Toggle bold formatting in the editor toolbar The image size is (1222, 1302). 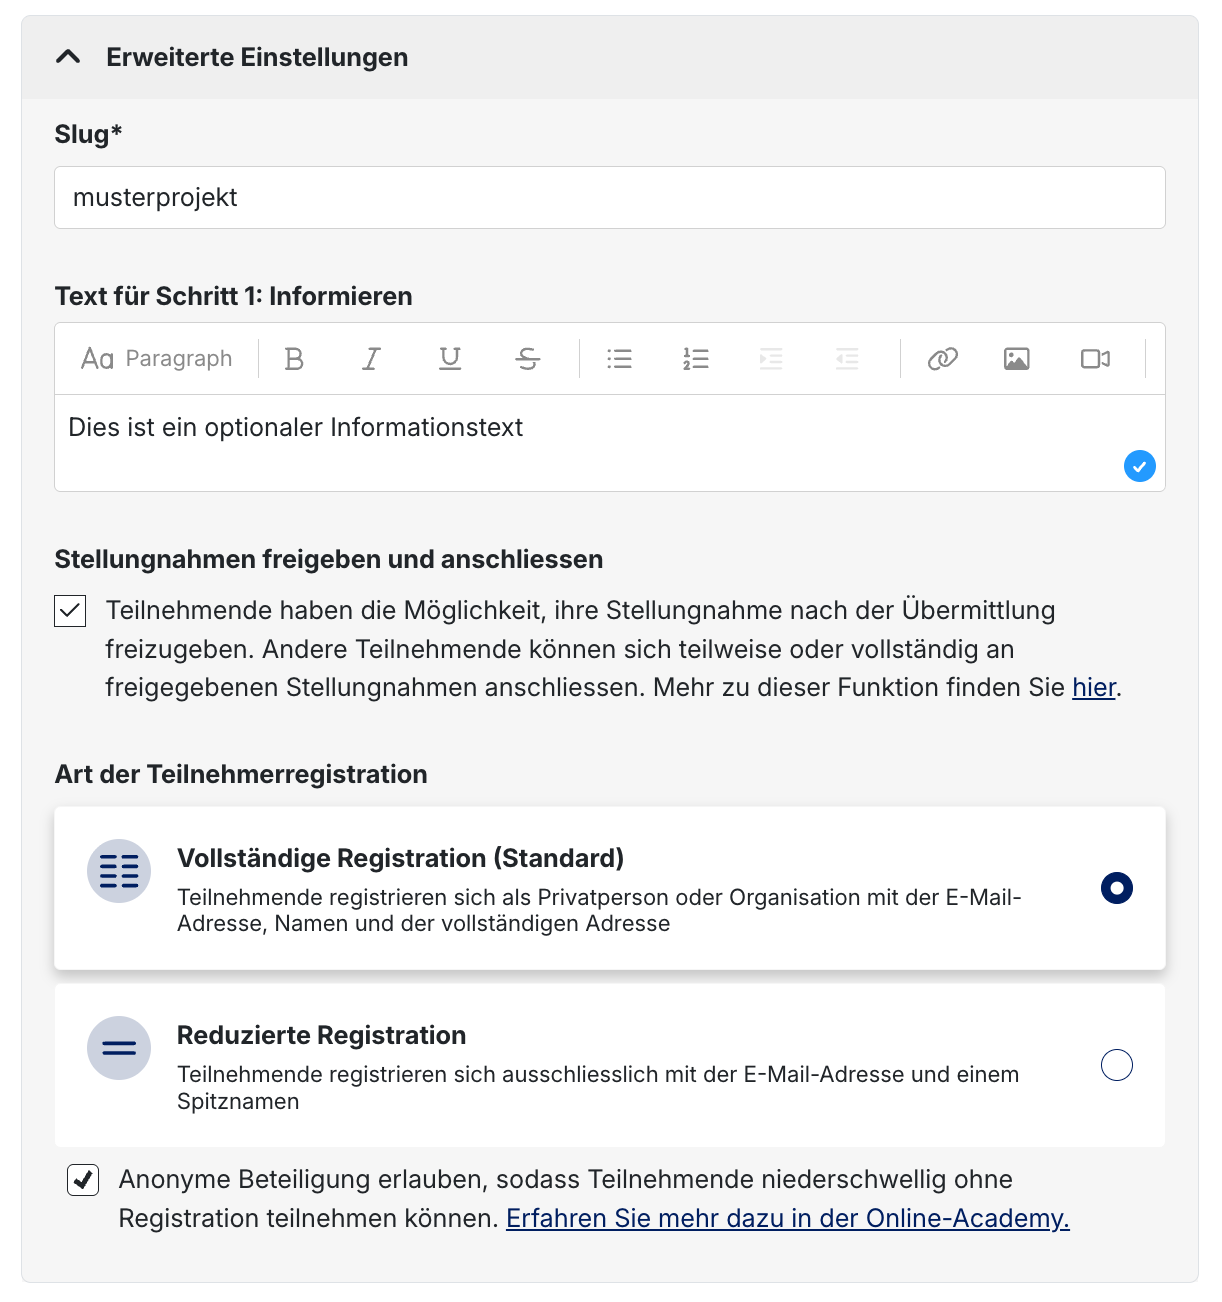point(294,359)
